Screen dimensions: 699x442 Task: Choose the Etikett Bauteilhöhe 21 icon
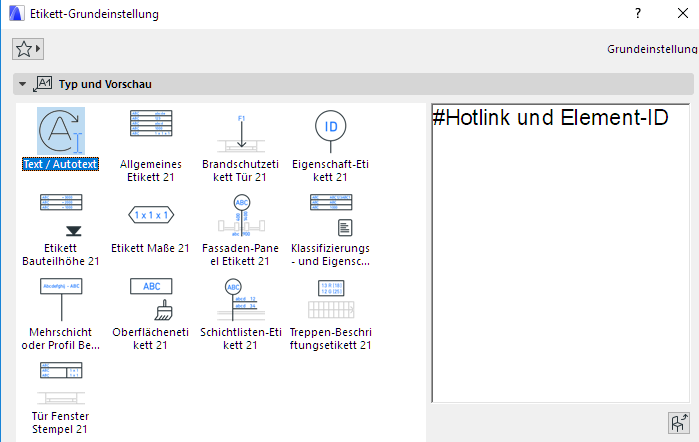(x=61, y=215)
